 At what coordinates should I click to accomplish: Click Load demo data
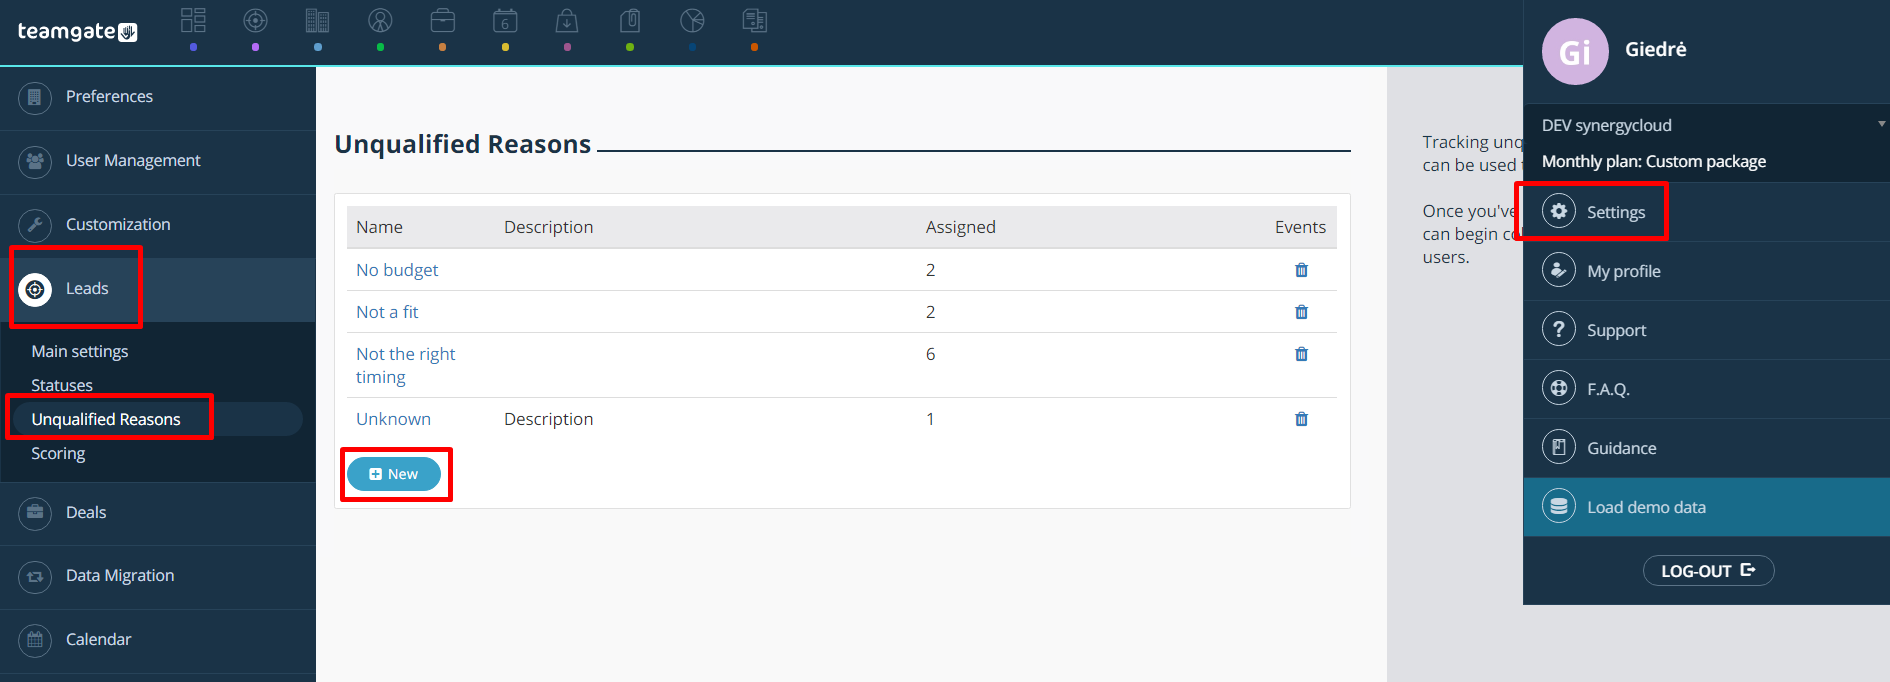click(1706, 507)
